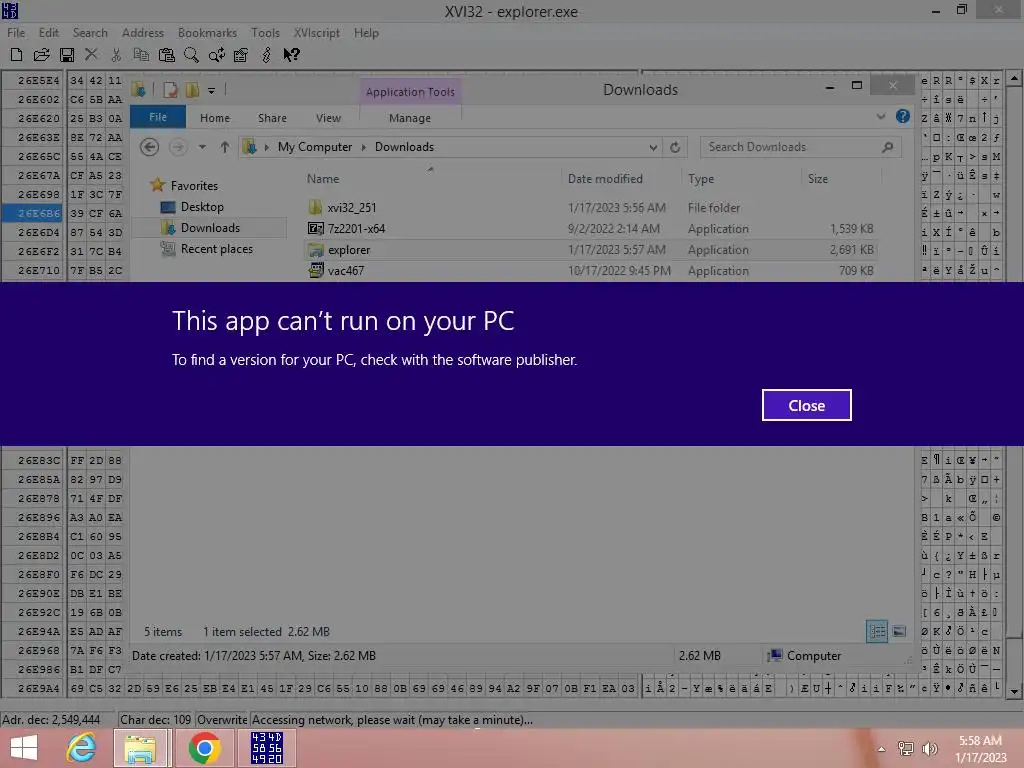1024x768 pixels.
Task: Expand the address bar history dropdown
Action: point(653,148)
